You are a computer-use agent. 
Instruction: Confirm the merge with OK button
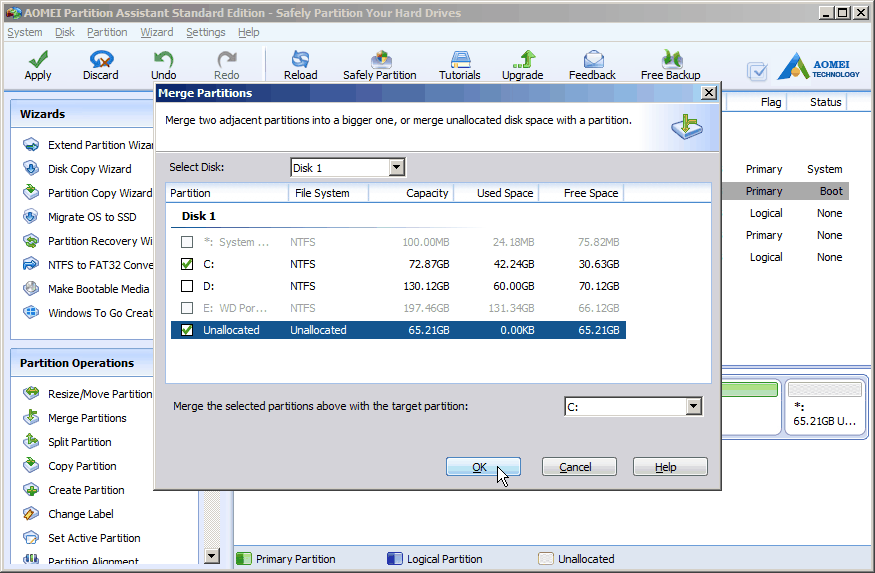(483, 467)
